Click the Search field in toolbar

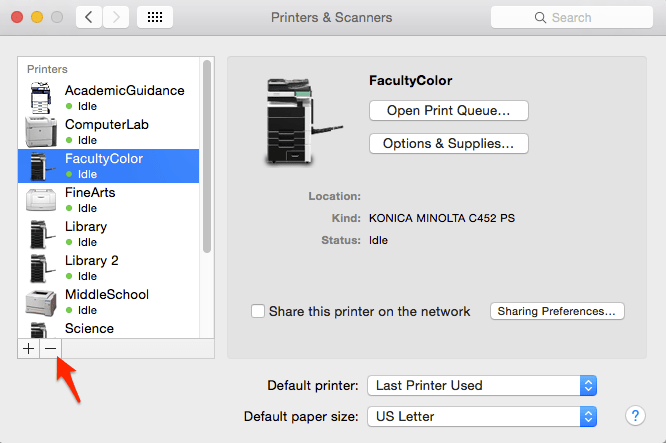coord(572,18)
